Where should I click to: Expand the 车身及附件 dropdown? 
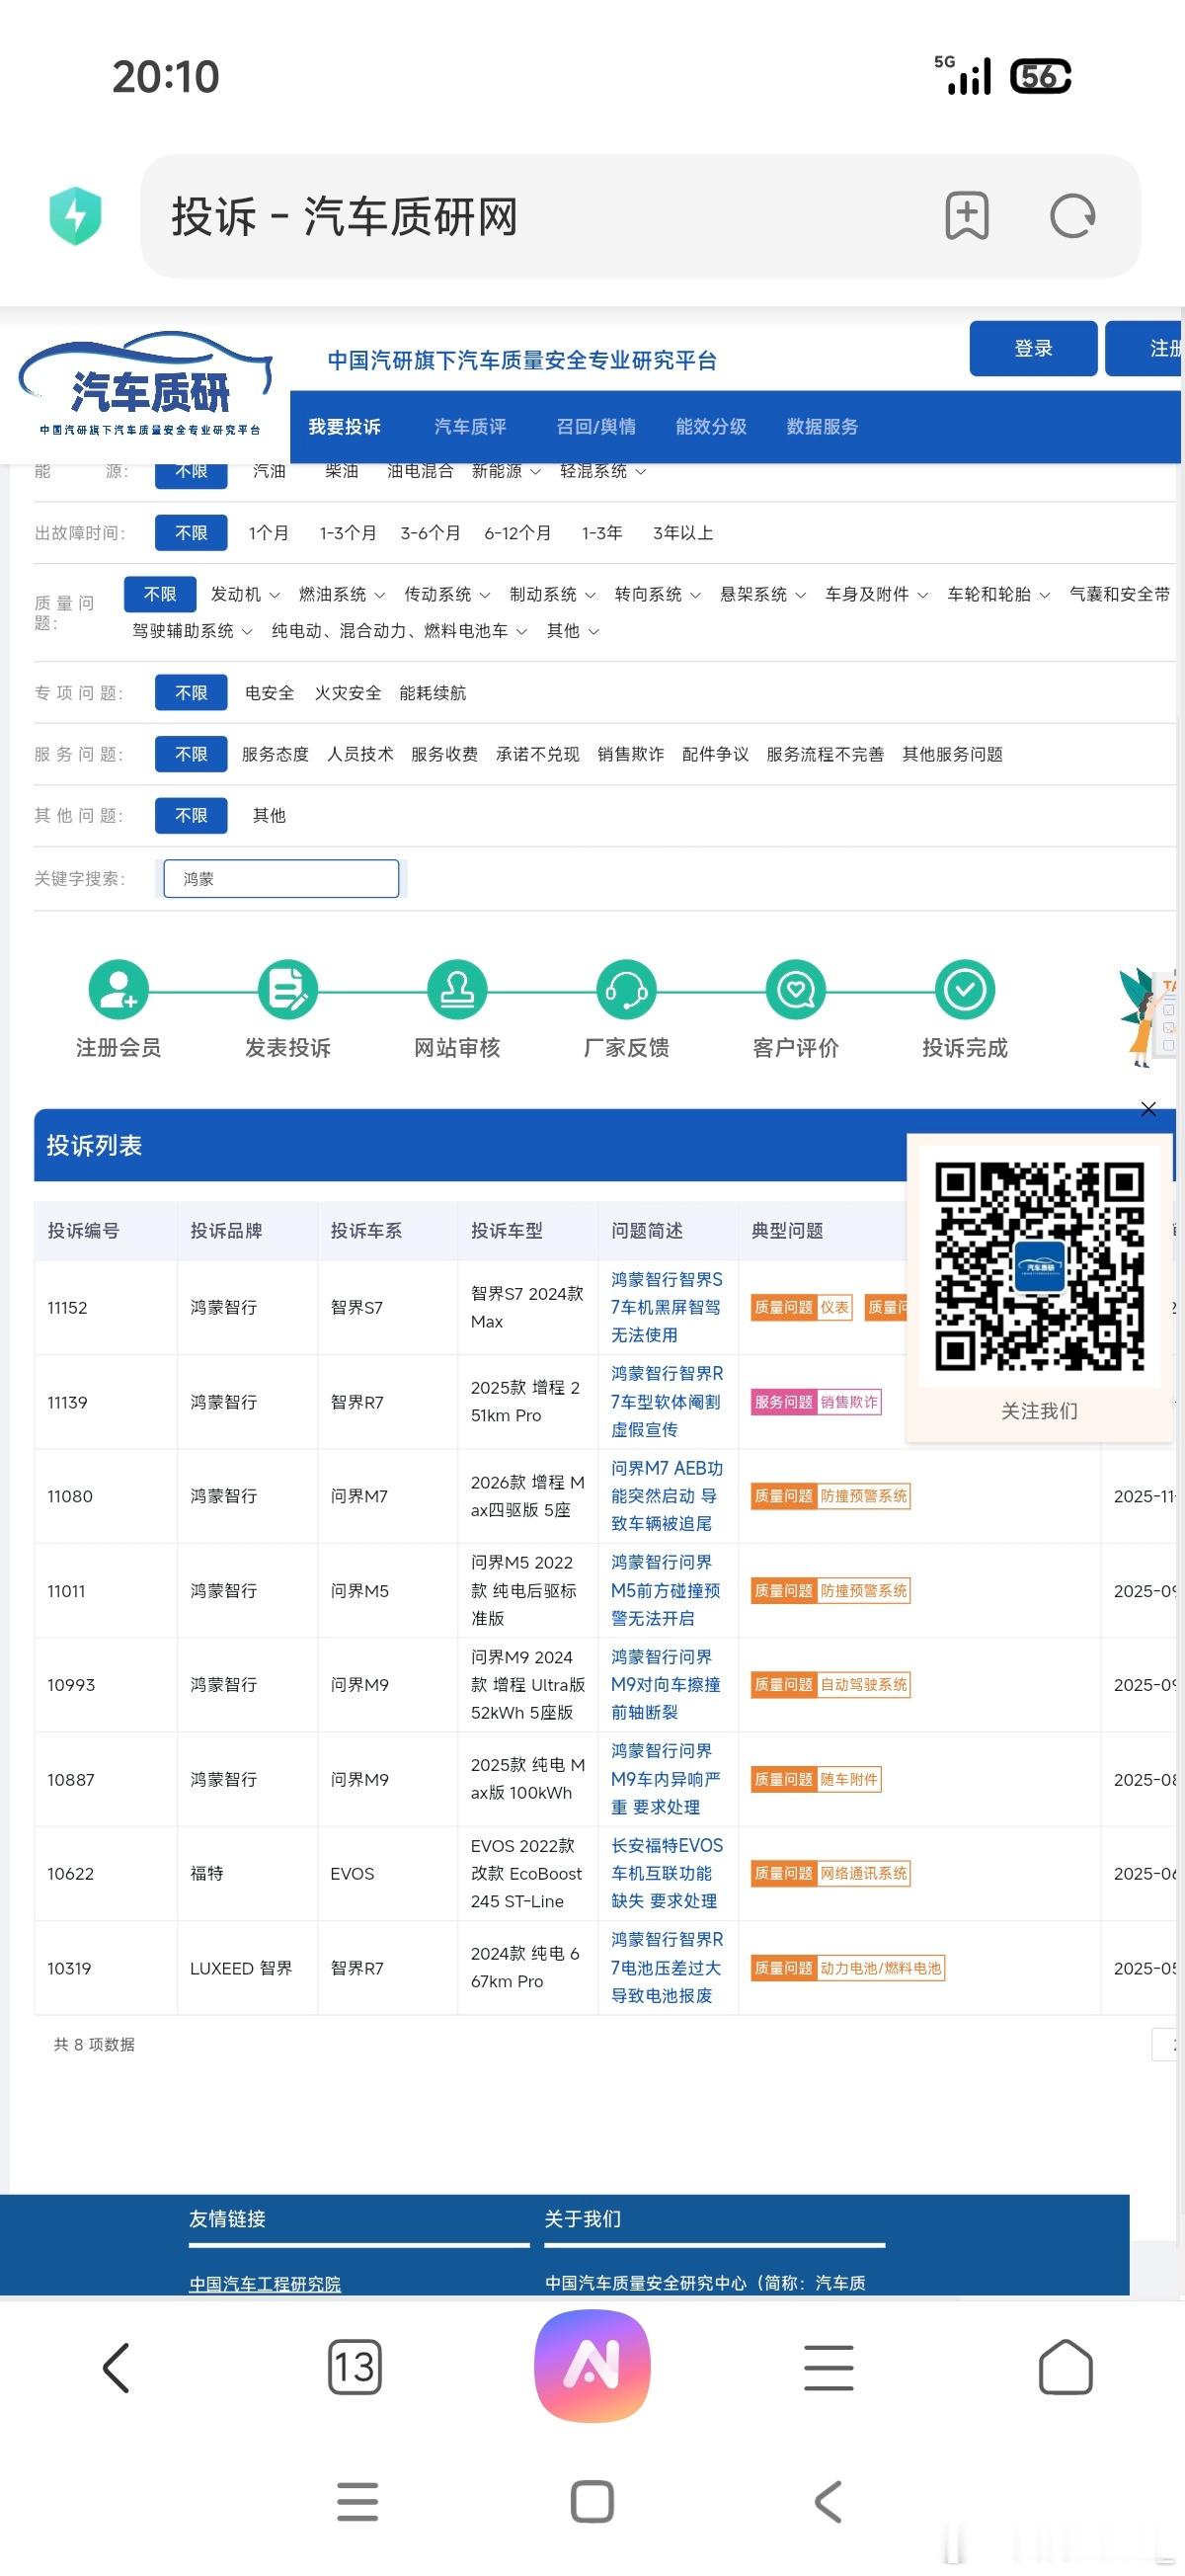[x=877, y=594]
